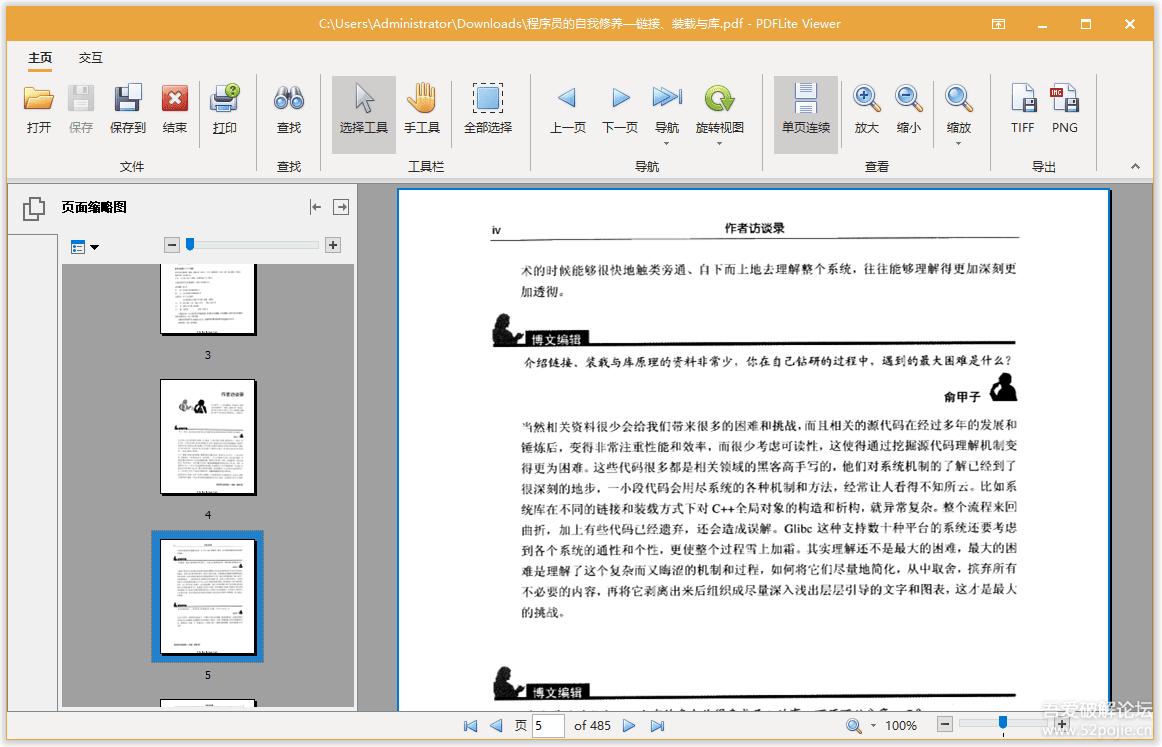Export pages using the TIFF icon

click(x=1023, y=99)
